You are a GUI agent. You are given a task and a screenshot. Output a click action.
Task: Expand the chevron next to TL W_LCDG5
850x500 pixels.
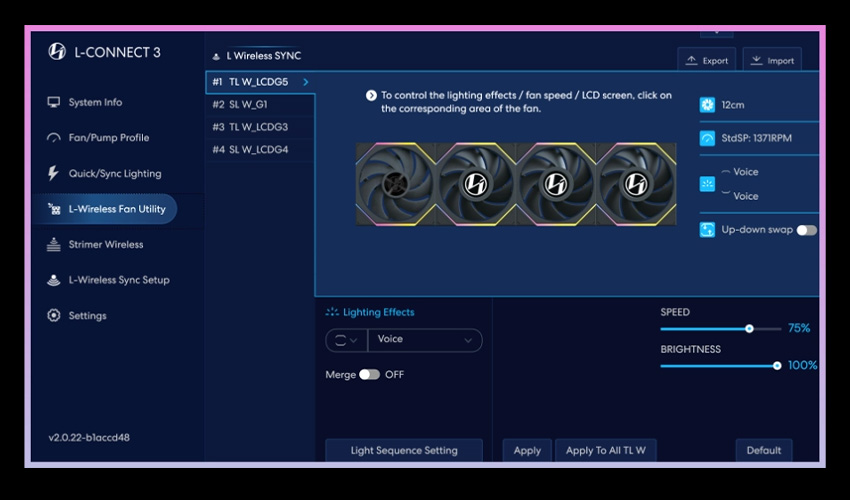(306, 82)
